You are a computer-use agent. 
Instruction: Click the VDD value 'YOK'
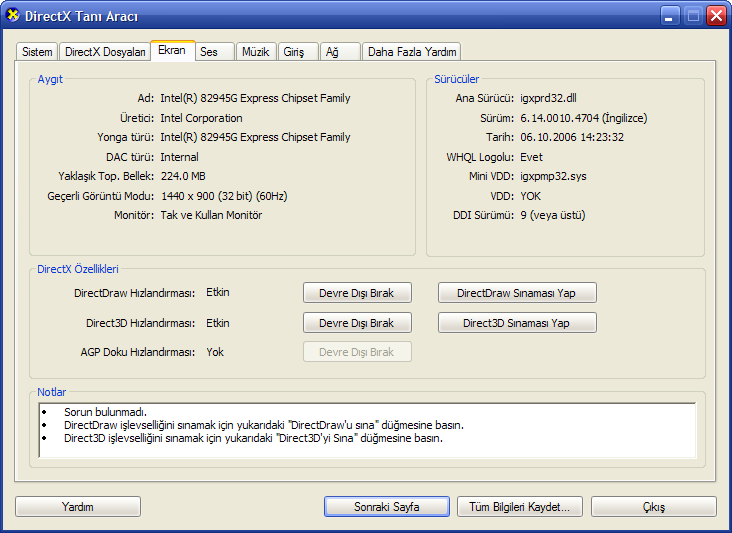tap(531, 196)
